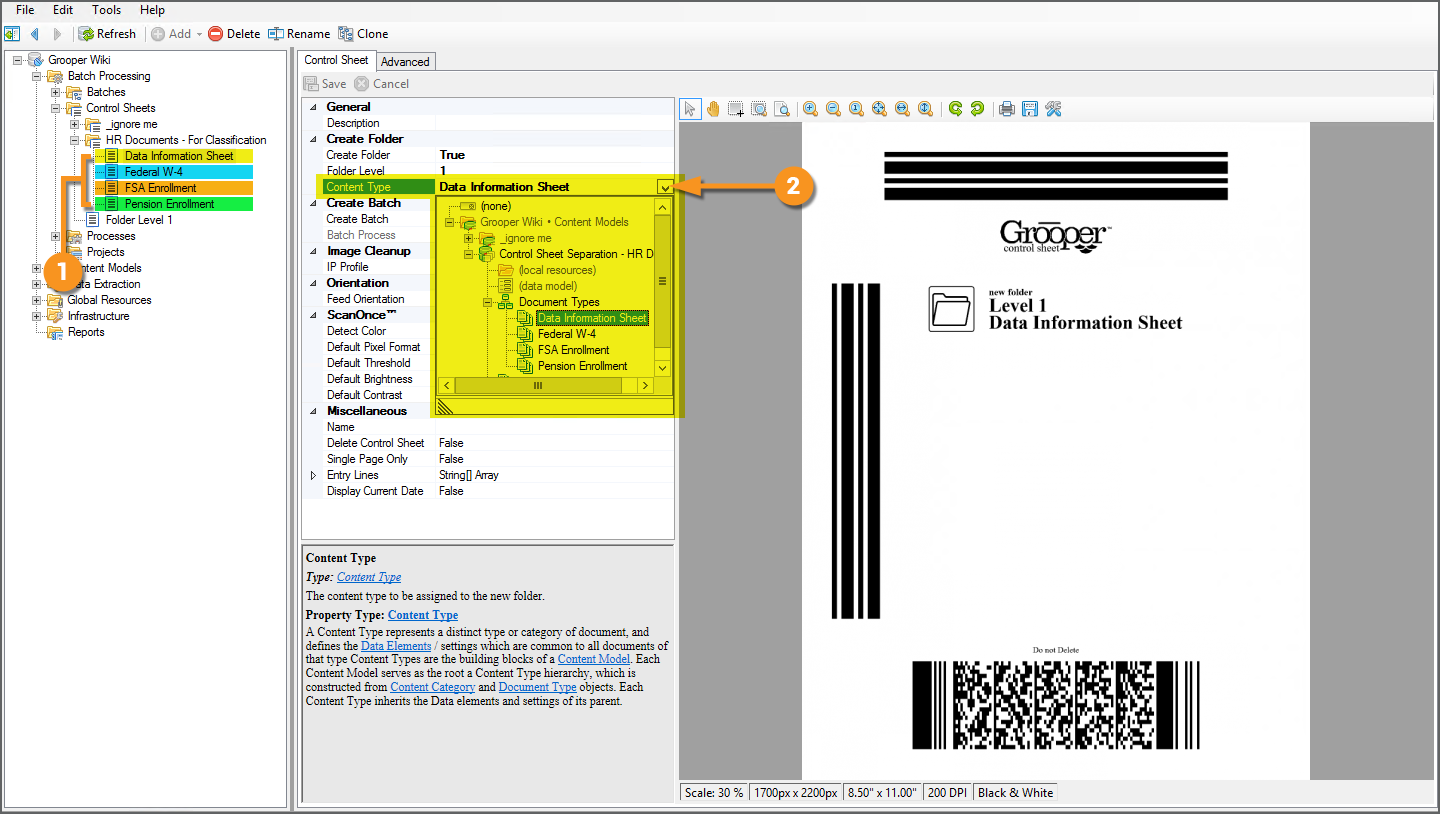Click the dropdown horizontal scrollbar thumb
The height and width of the screenshot is (814, 1440).
point(537,386)
